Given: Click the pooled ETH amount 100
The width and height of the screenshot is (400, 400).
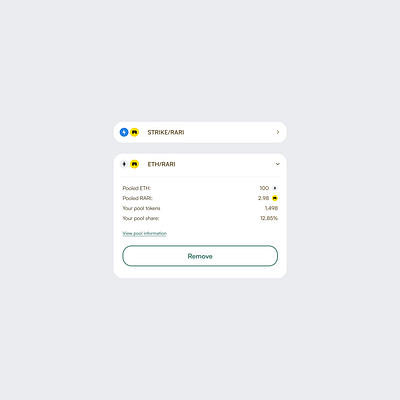Looking at the screenshot, I should point(264,188).
